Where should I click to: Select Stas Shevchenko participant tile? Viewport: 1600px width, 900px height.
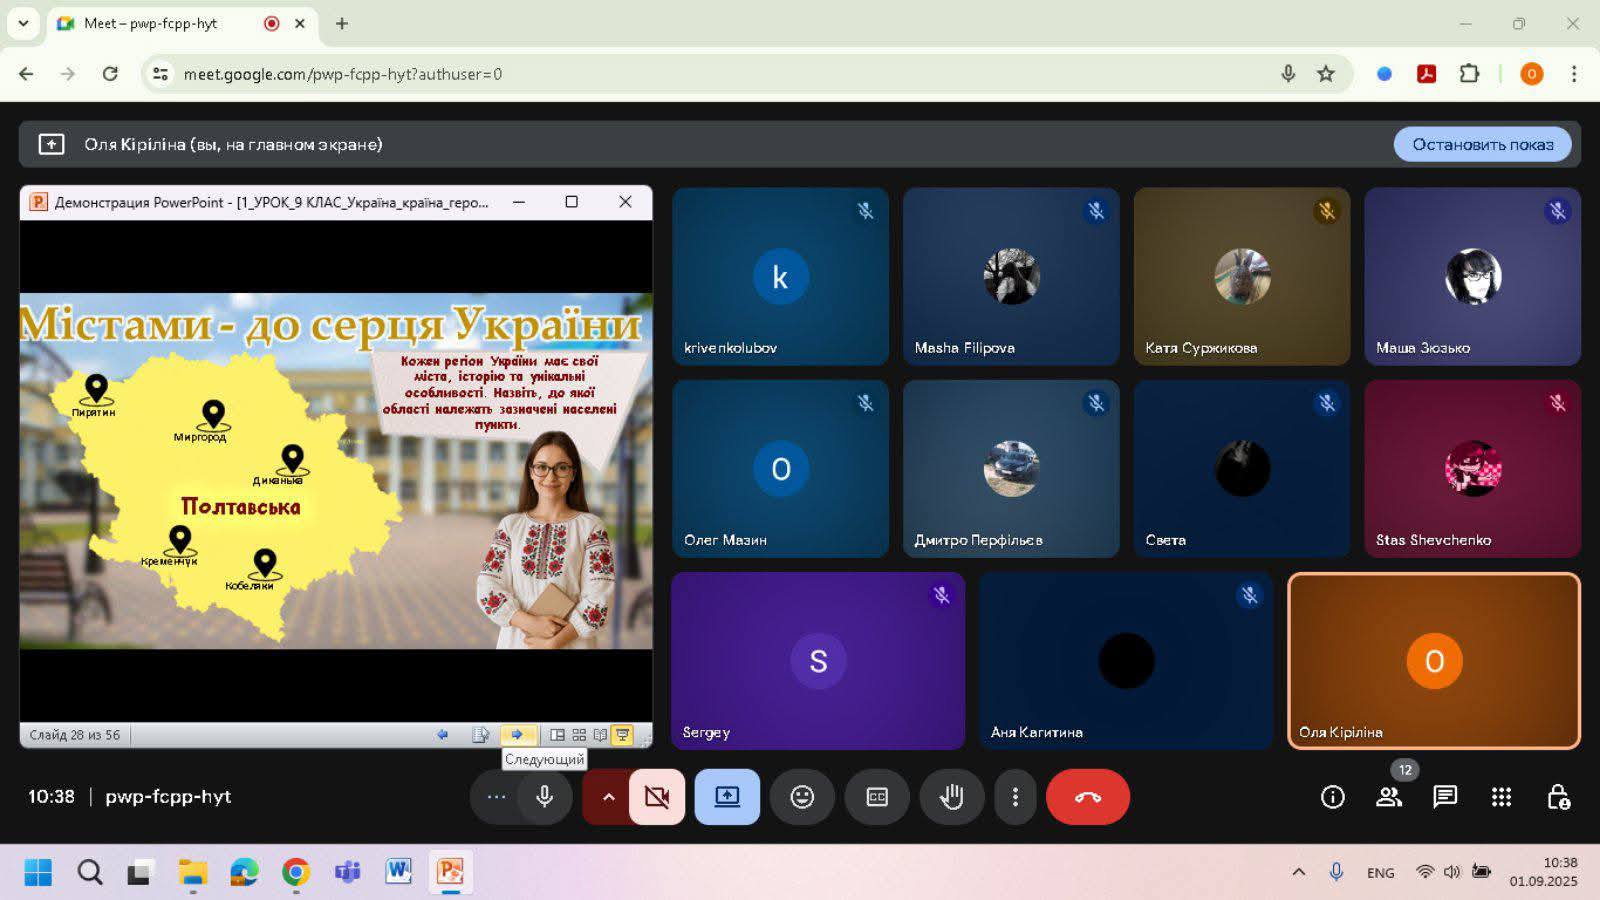click(x=1472, y=468)
